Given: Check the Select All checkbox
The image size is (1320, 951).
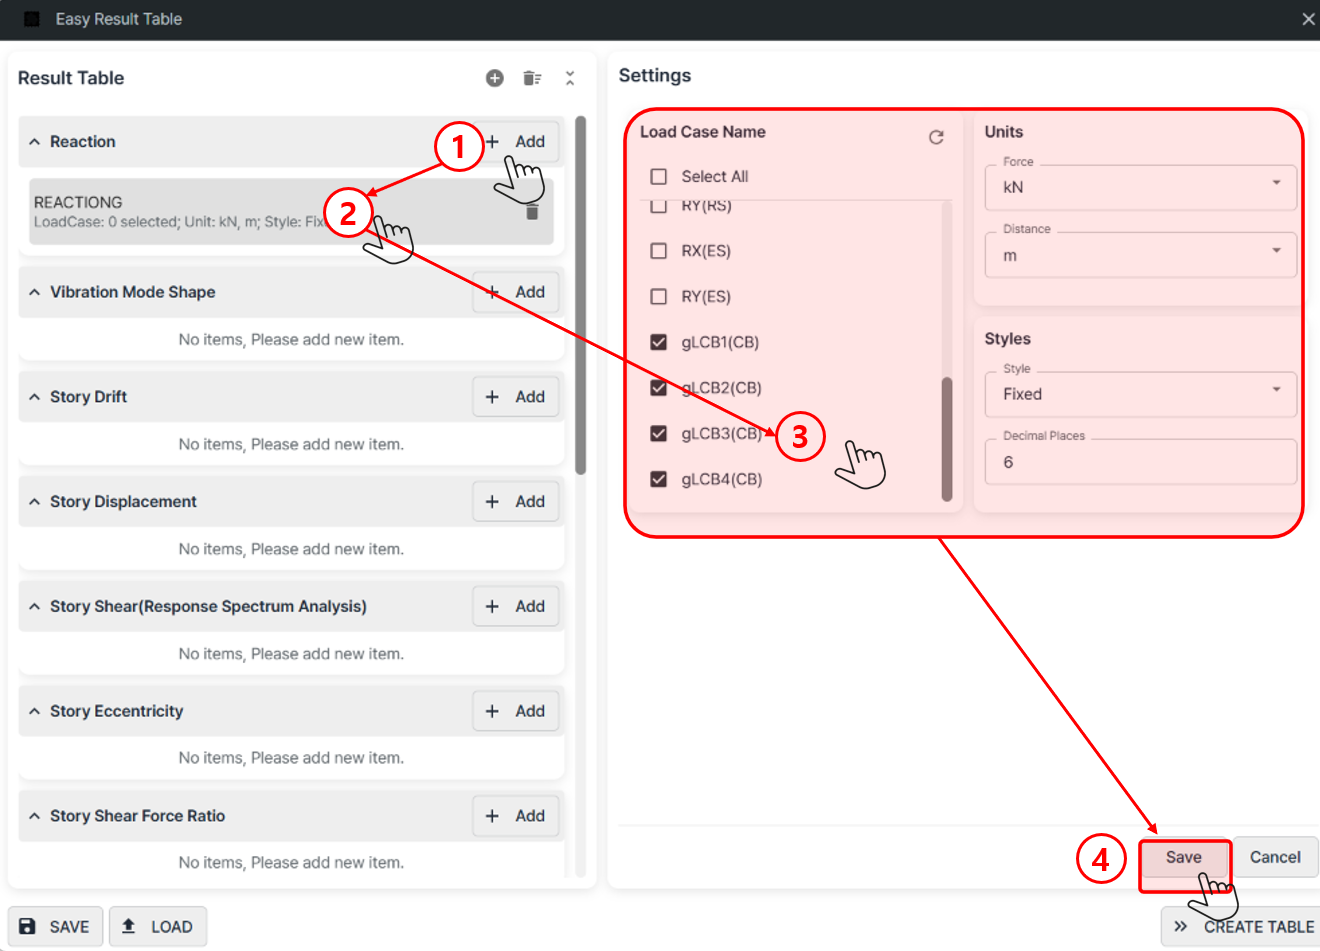Looking at the screenshot, I should coord(659,177).
